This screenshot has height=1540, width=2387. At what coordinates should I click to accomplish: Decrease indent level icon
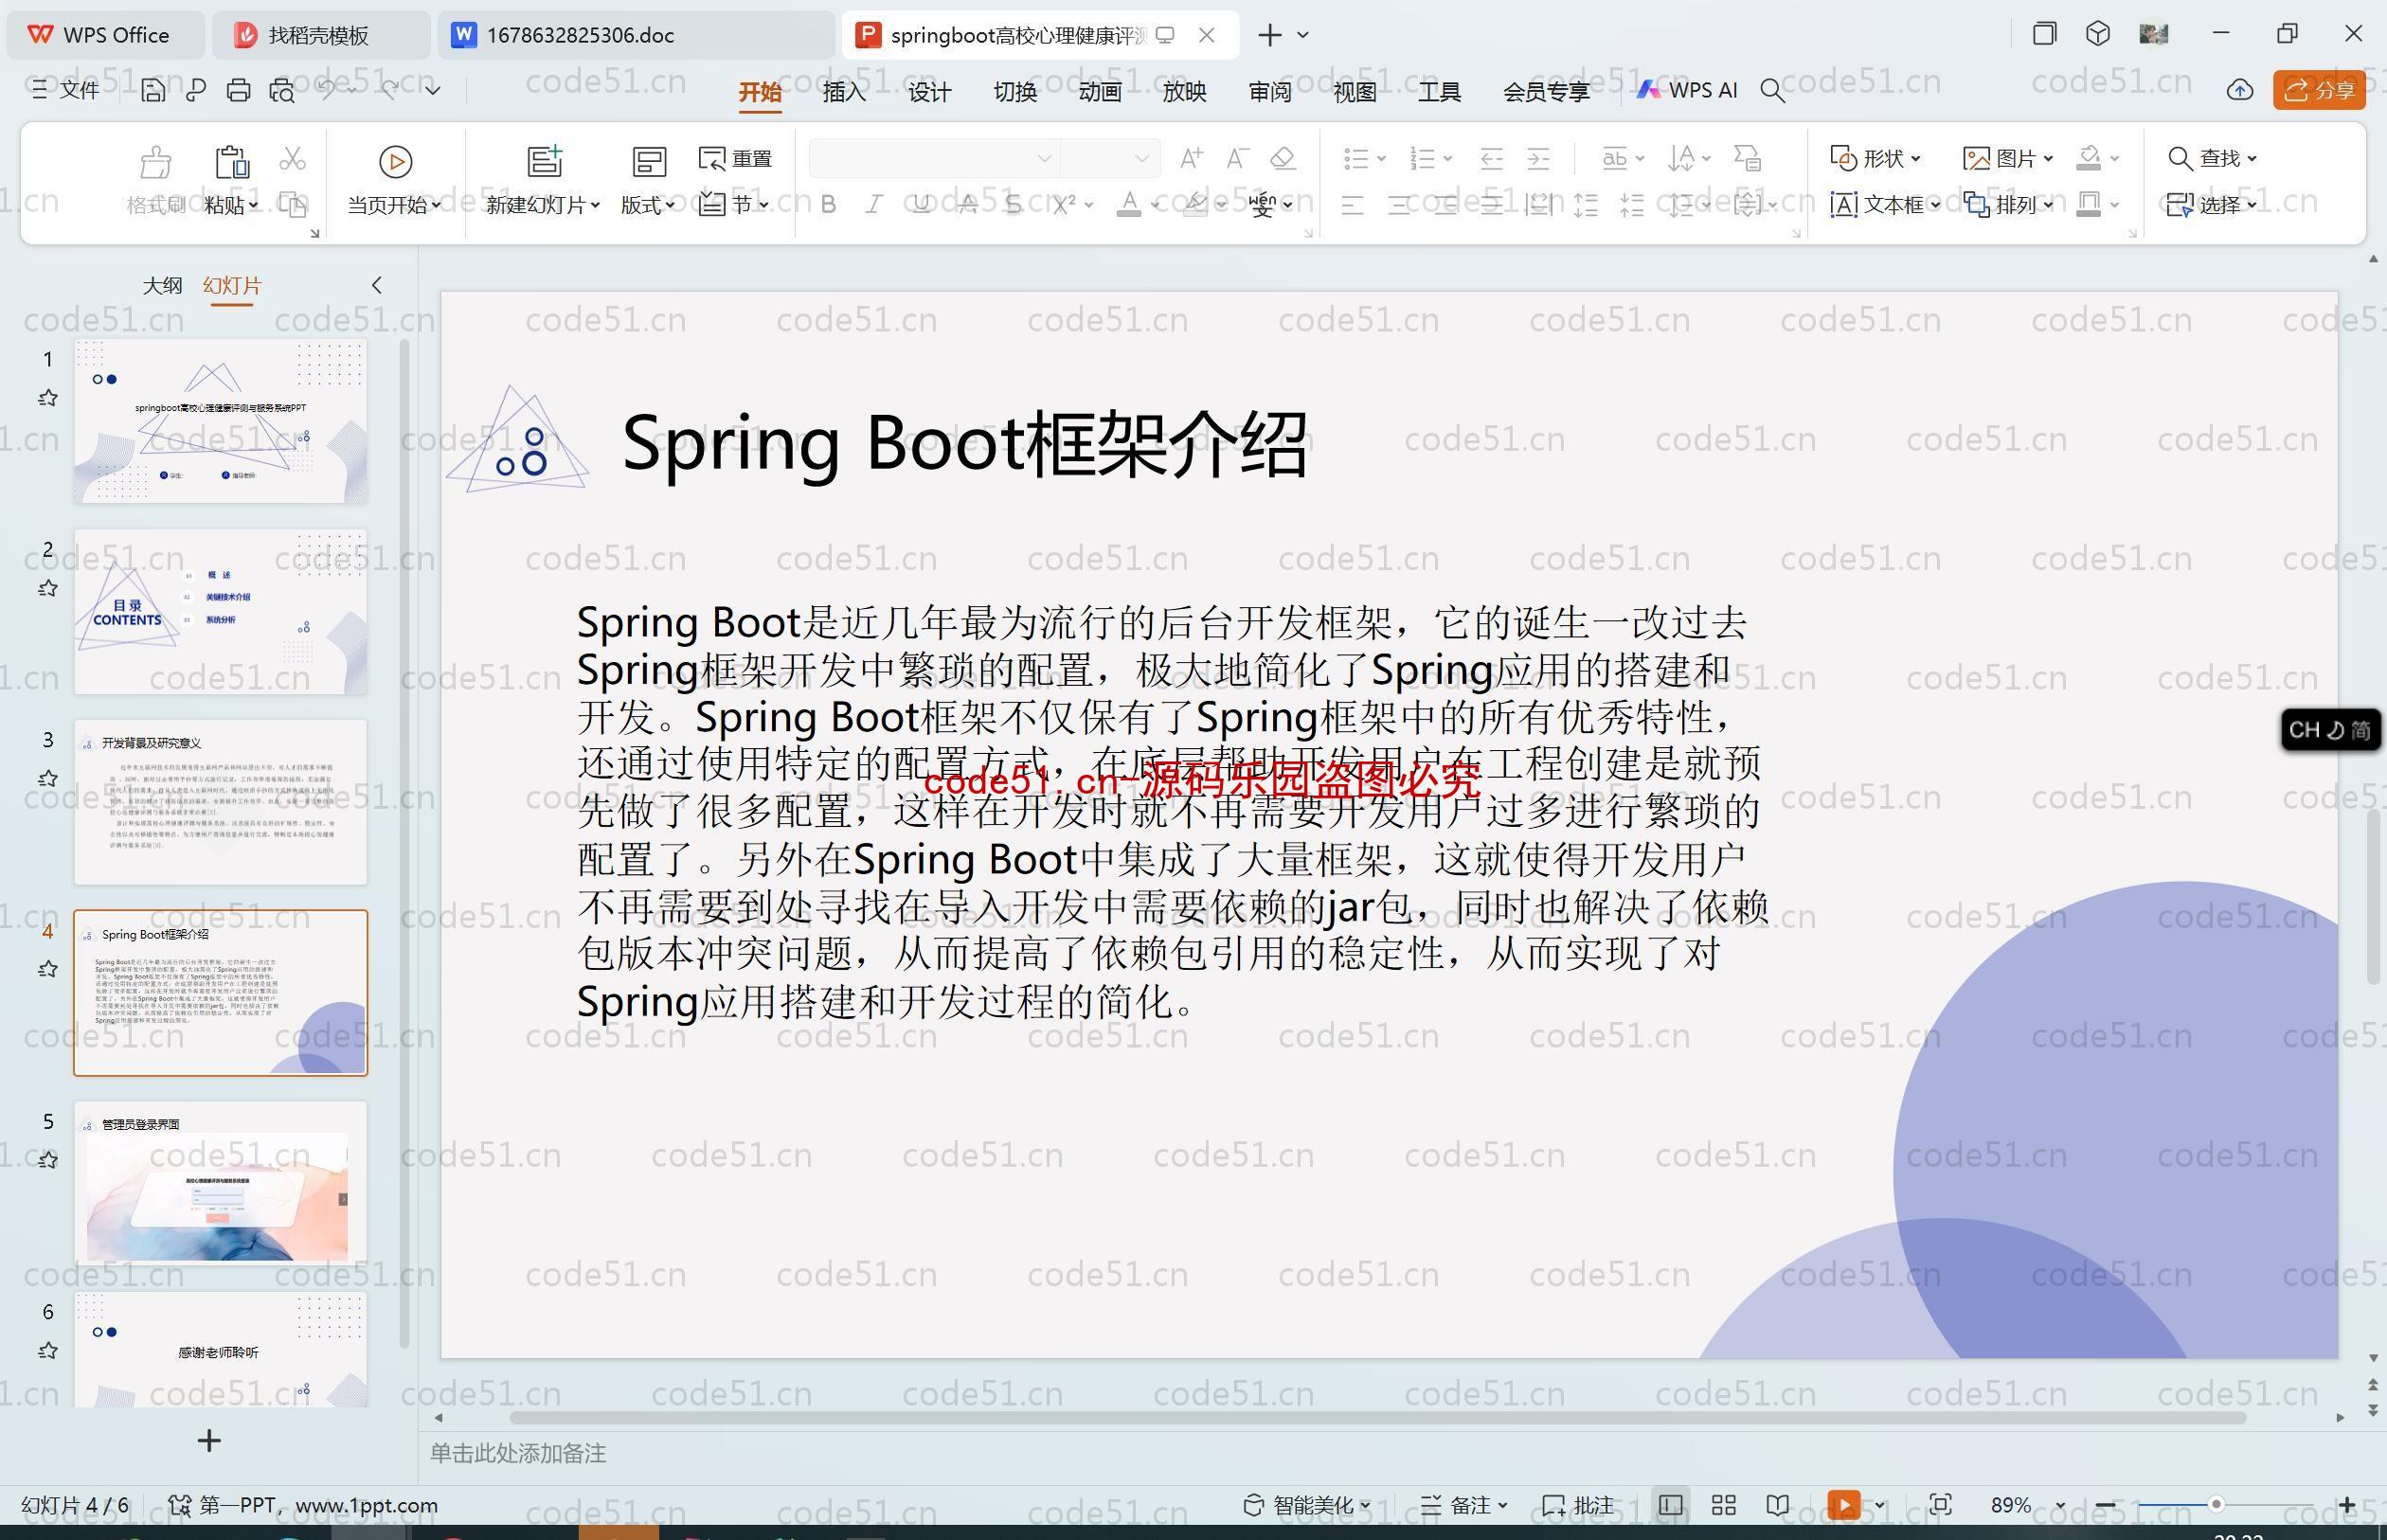pos(1492,158)
